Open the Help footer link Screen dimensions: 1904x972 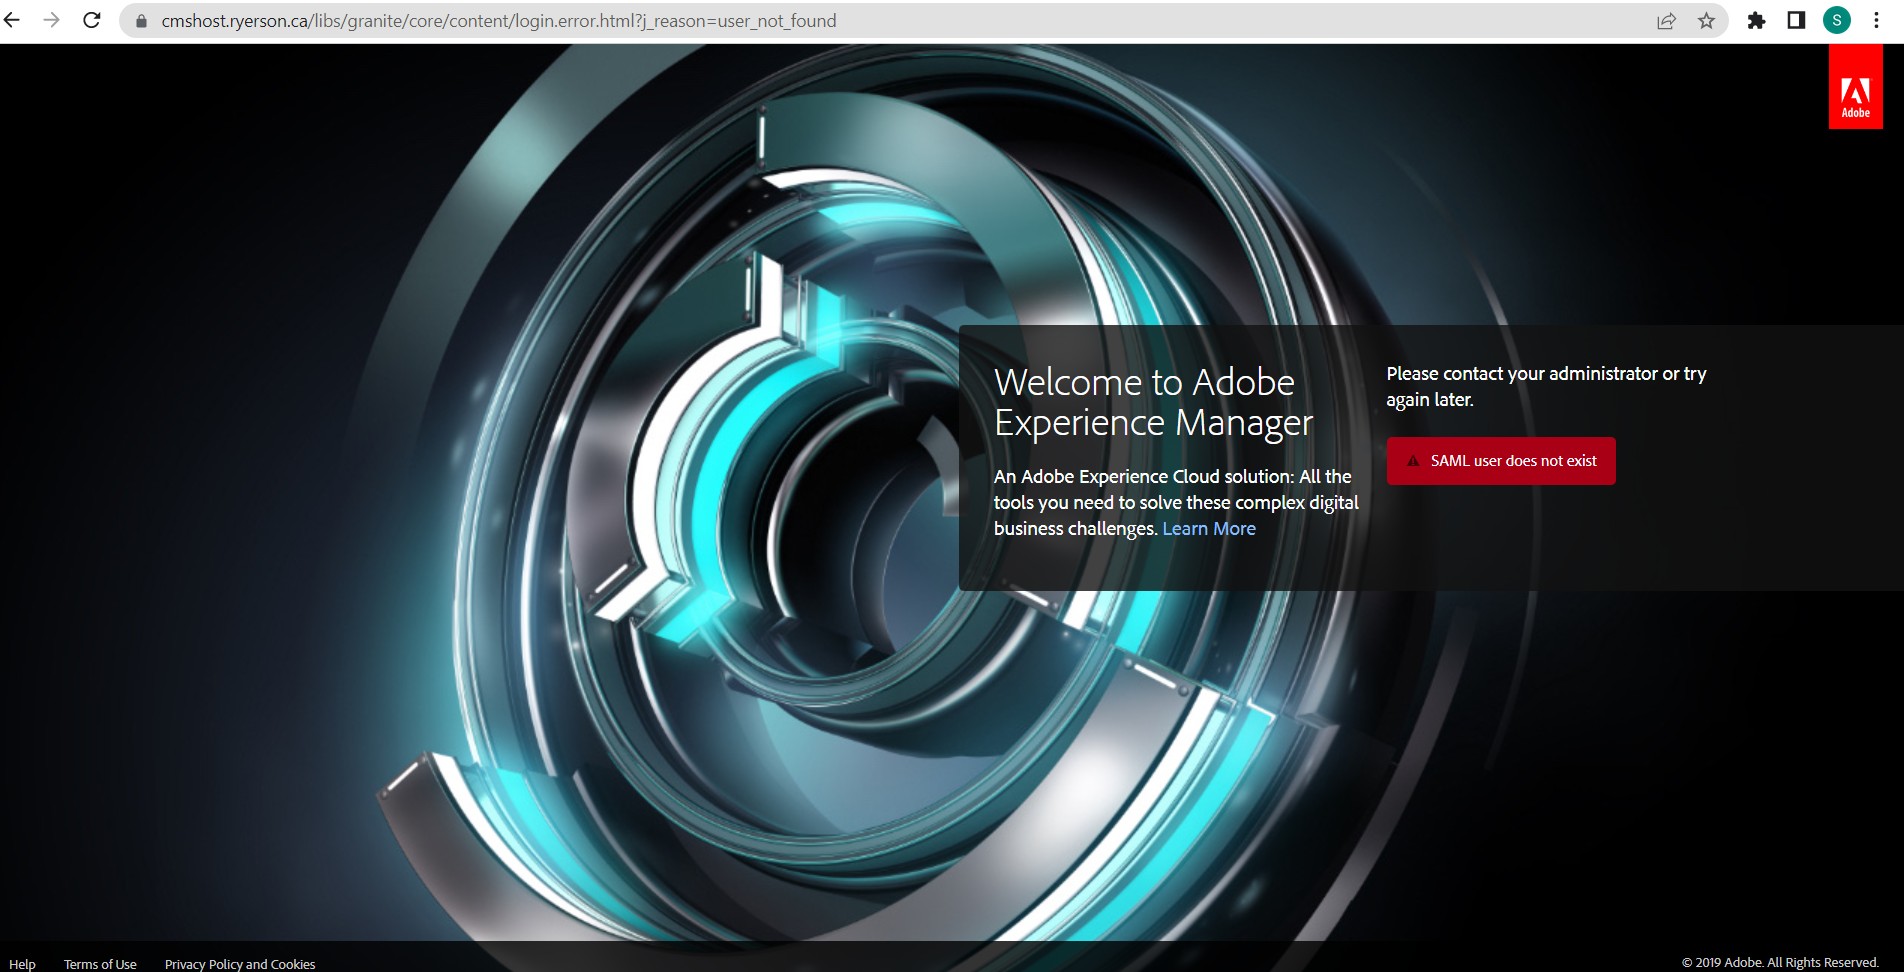(22, 964)
